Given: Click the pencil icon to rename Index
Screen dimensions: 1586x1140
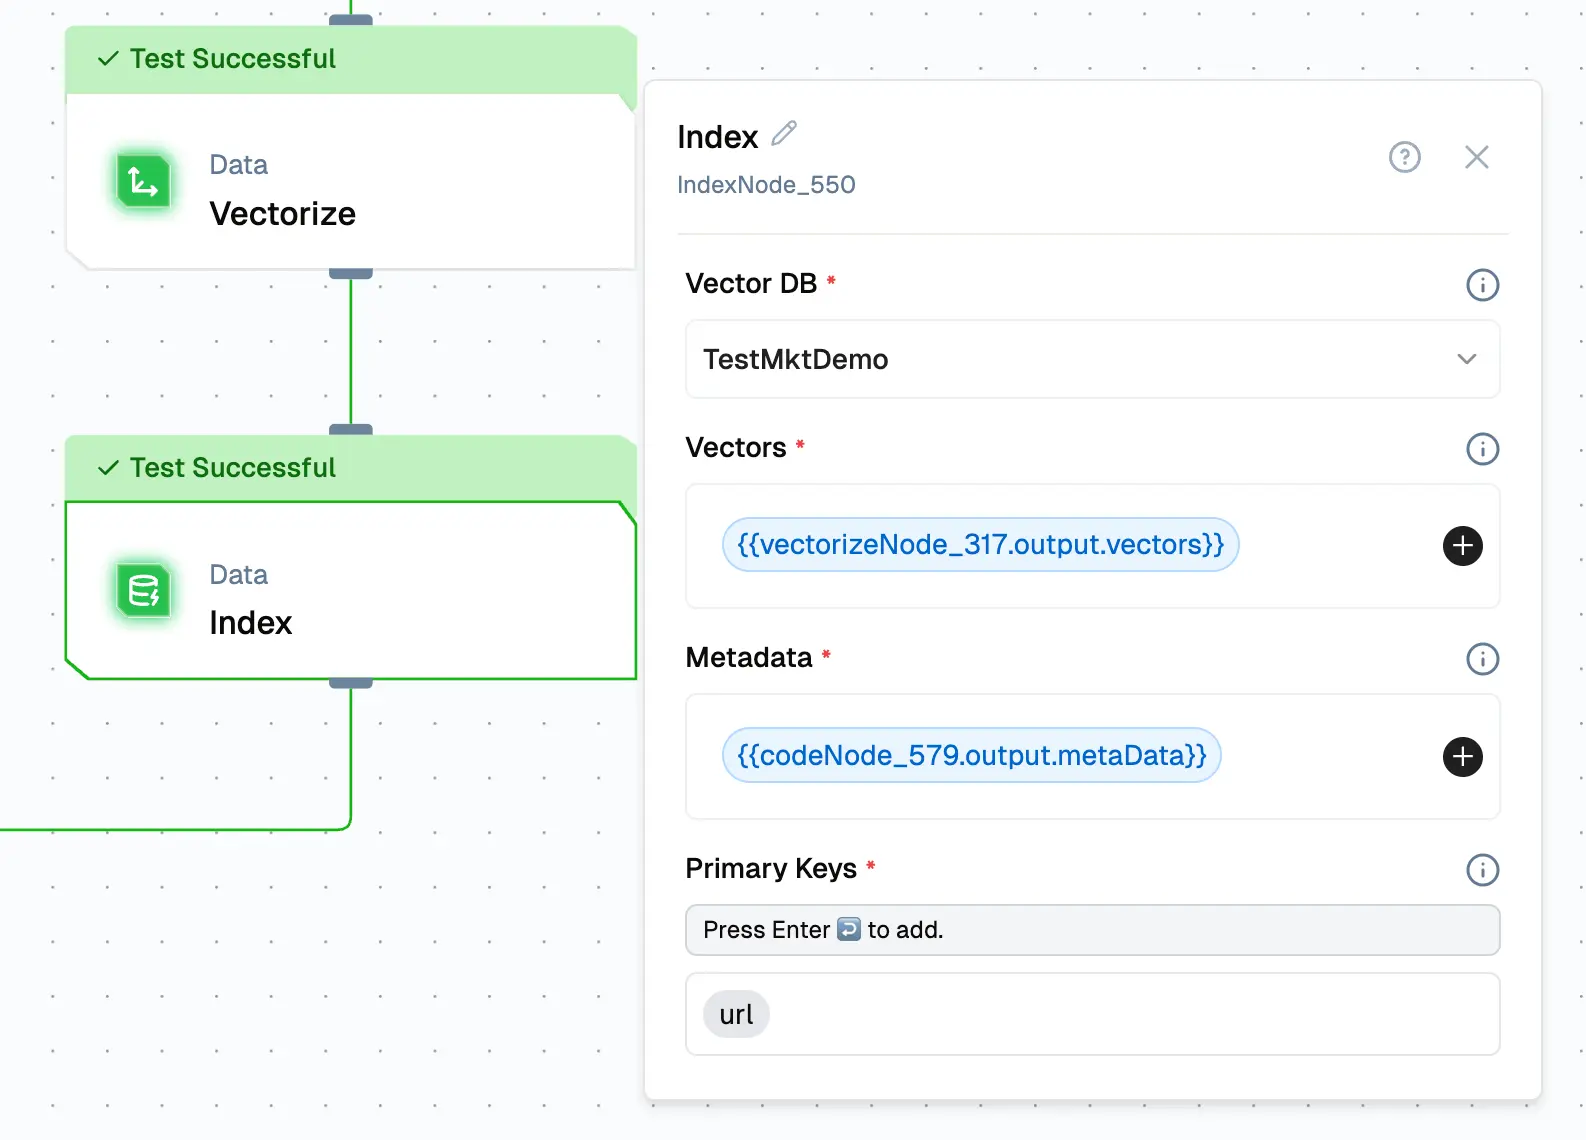Looking at the screenshot, I should 784,134.
